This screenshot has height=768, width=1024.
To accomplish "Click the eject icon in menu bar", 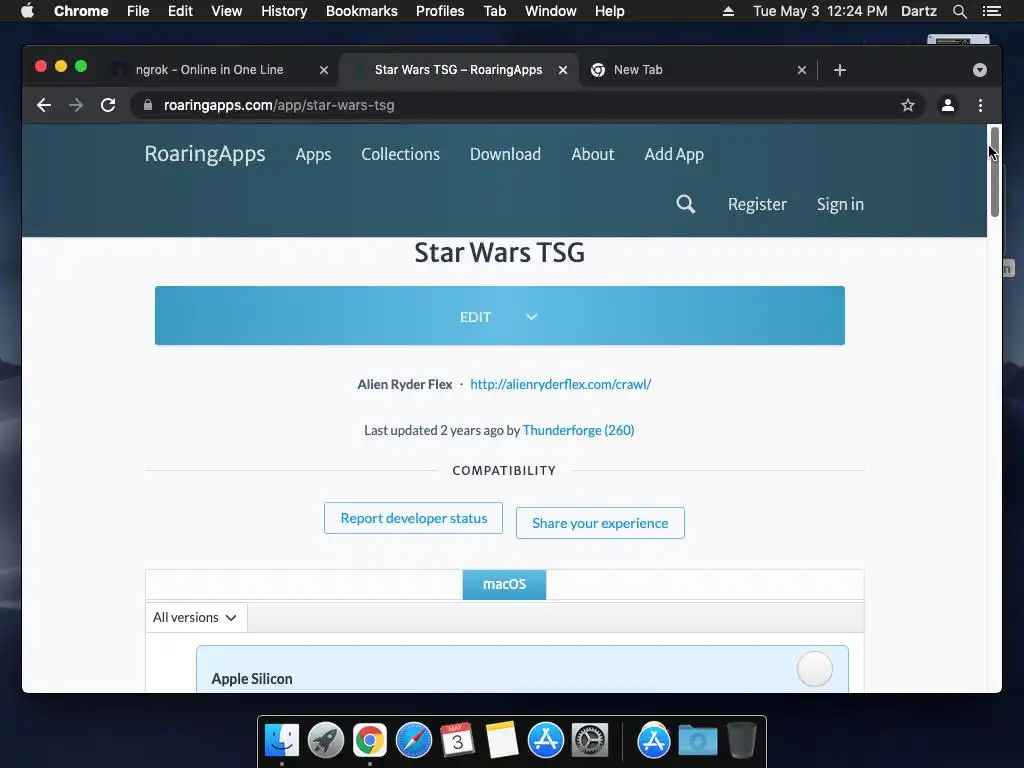I will [x=728, y=11].
